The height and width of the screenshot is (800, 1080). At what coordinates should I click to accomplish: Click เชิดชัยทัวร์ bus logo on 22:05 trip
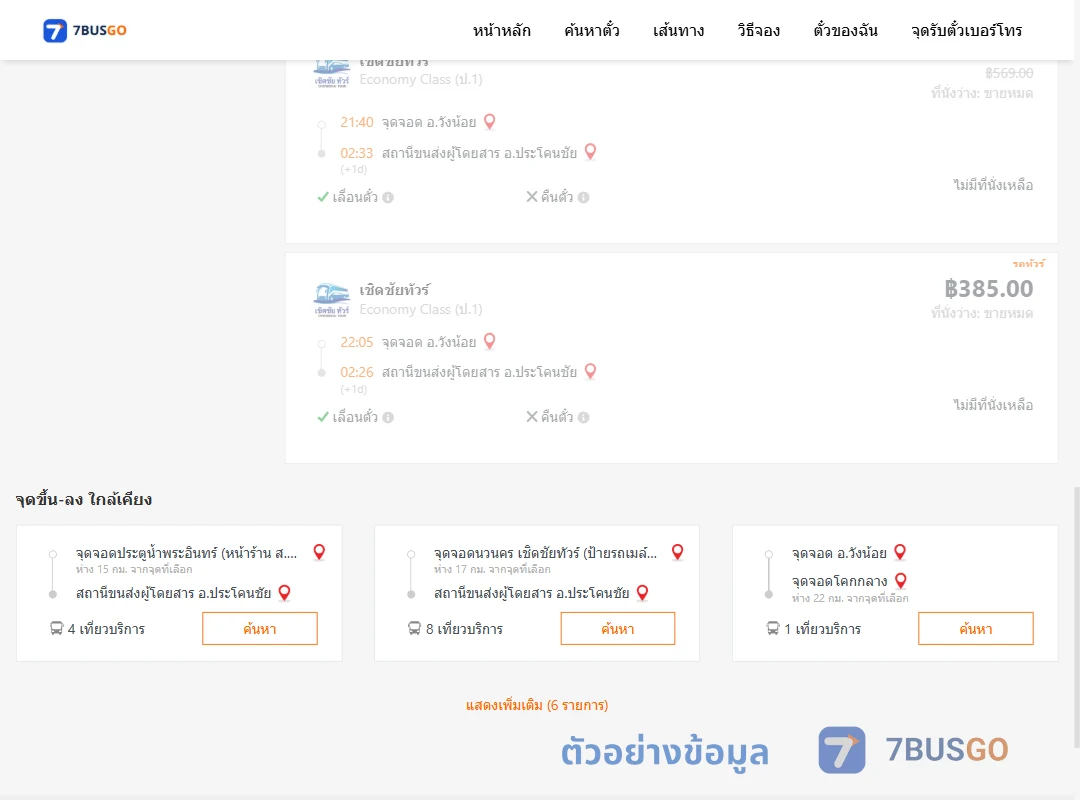[332, 300]
